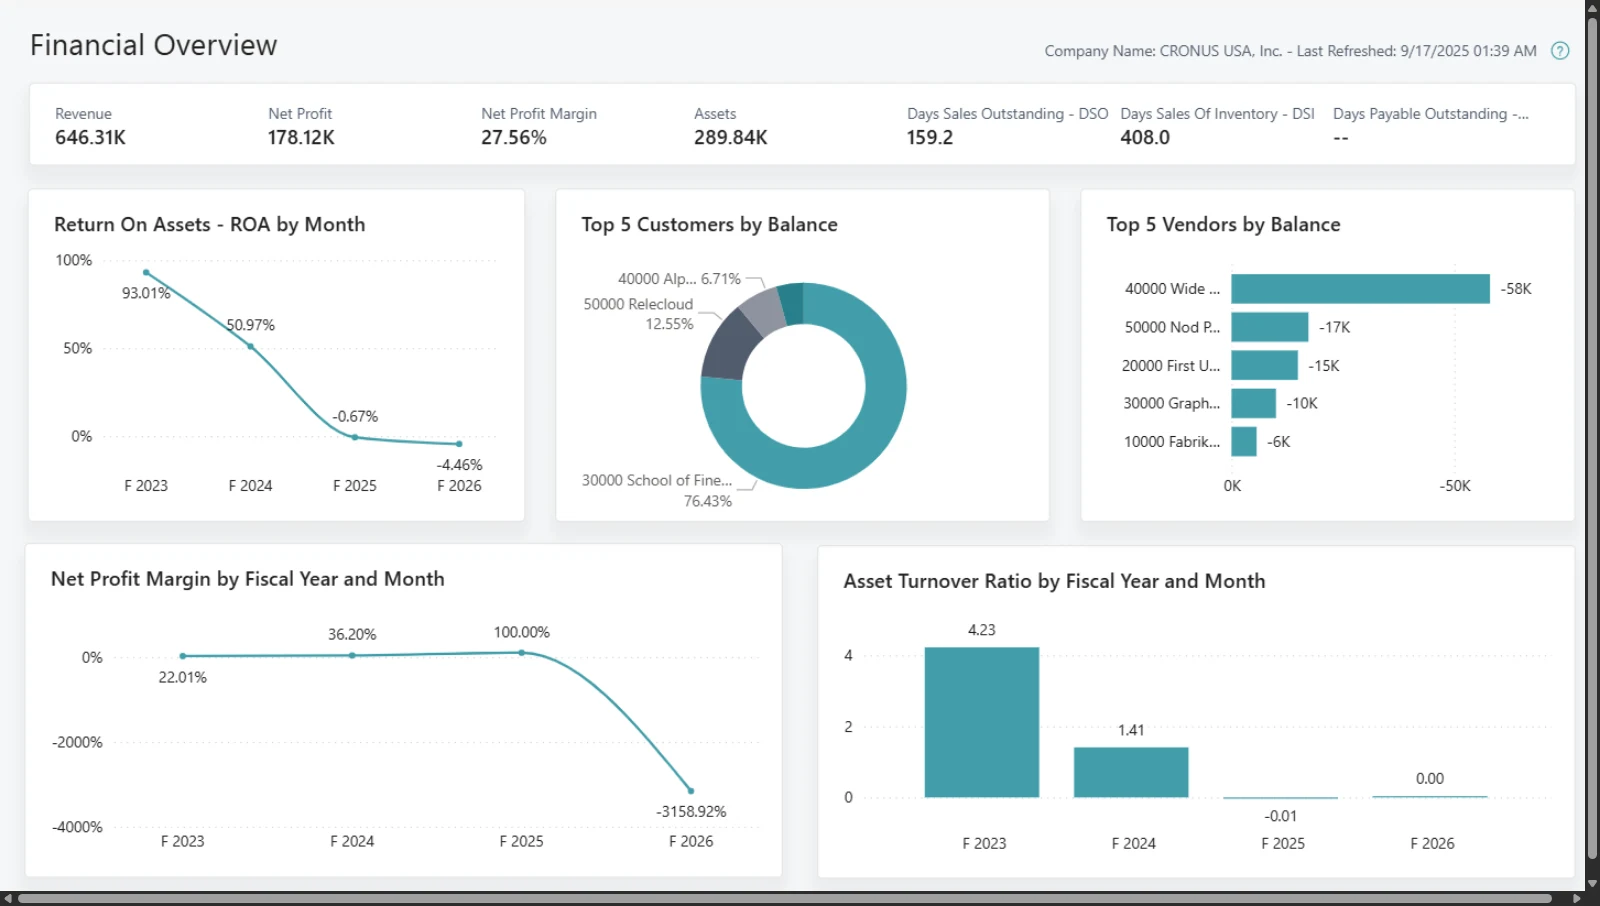The height and width of the screenshot is (906, 1600).
Task: Select the F 2023 asset turnover bar
Action: point(982,722)
